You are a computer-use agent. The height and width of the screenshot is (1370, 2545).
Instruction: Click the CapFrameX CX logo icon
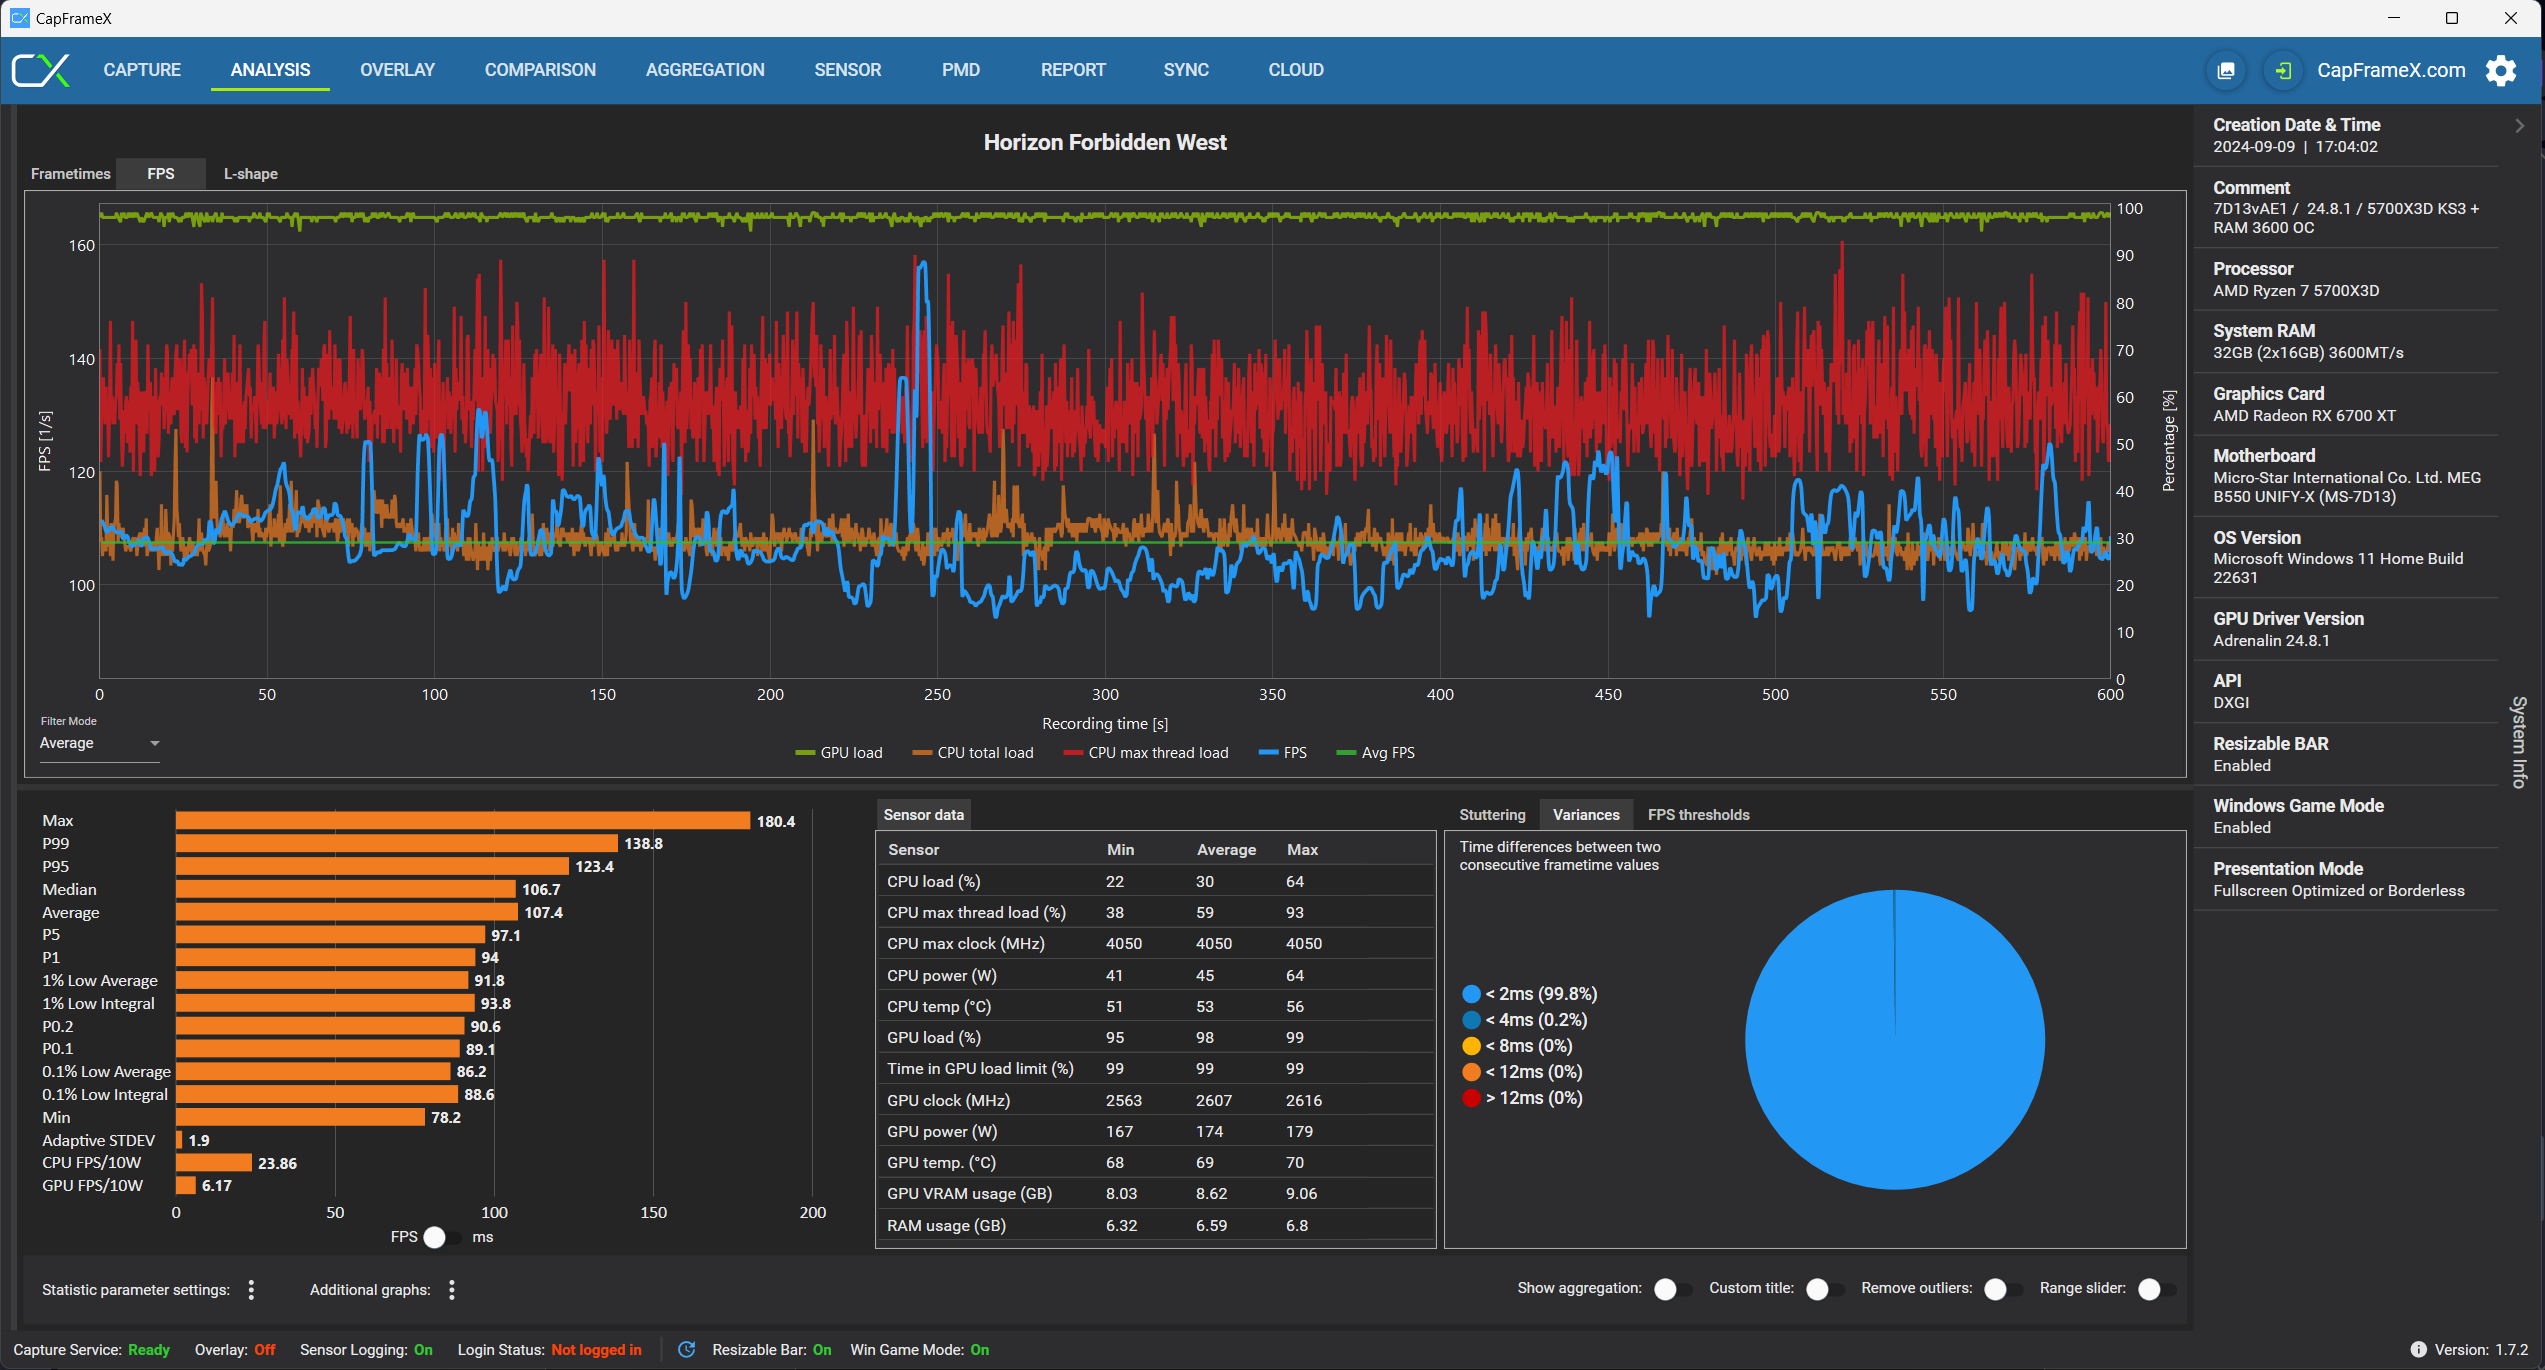click(x=41, y=70)
